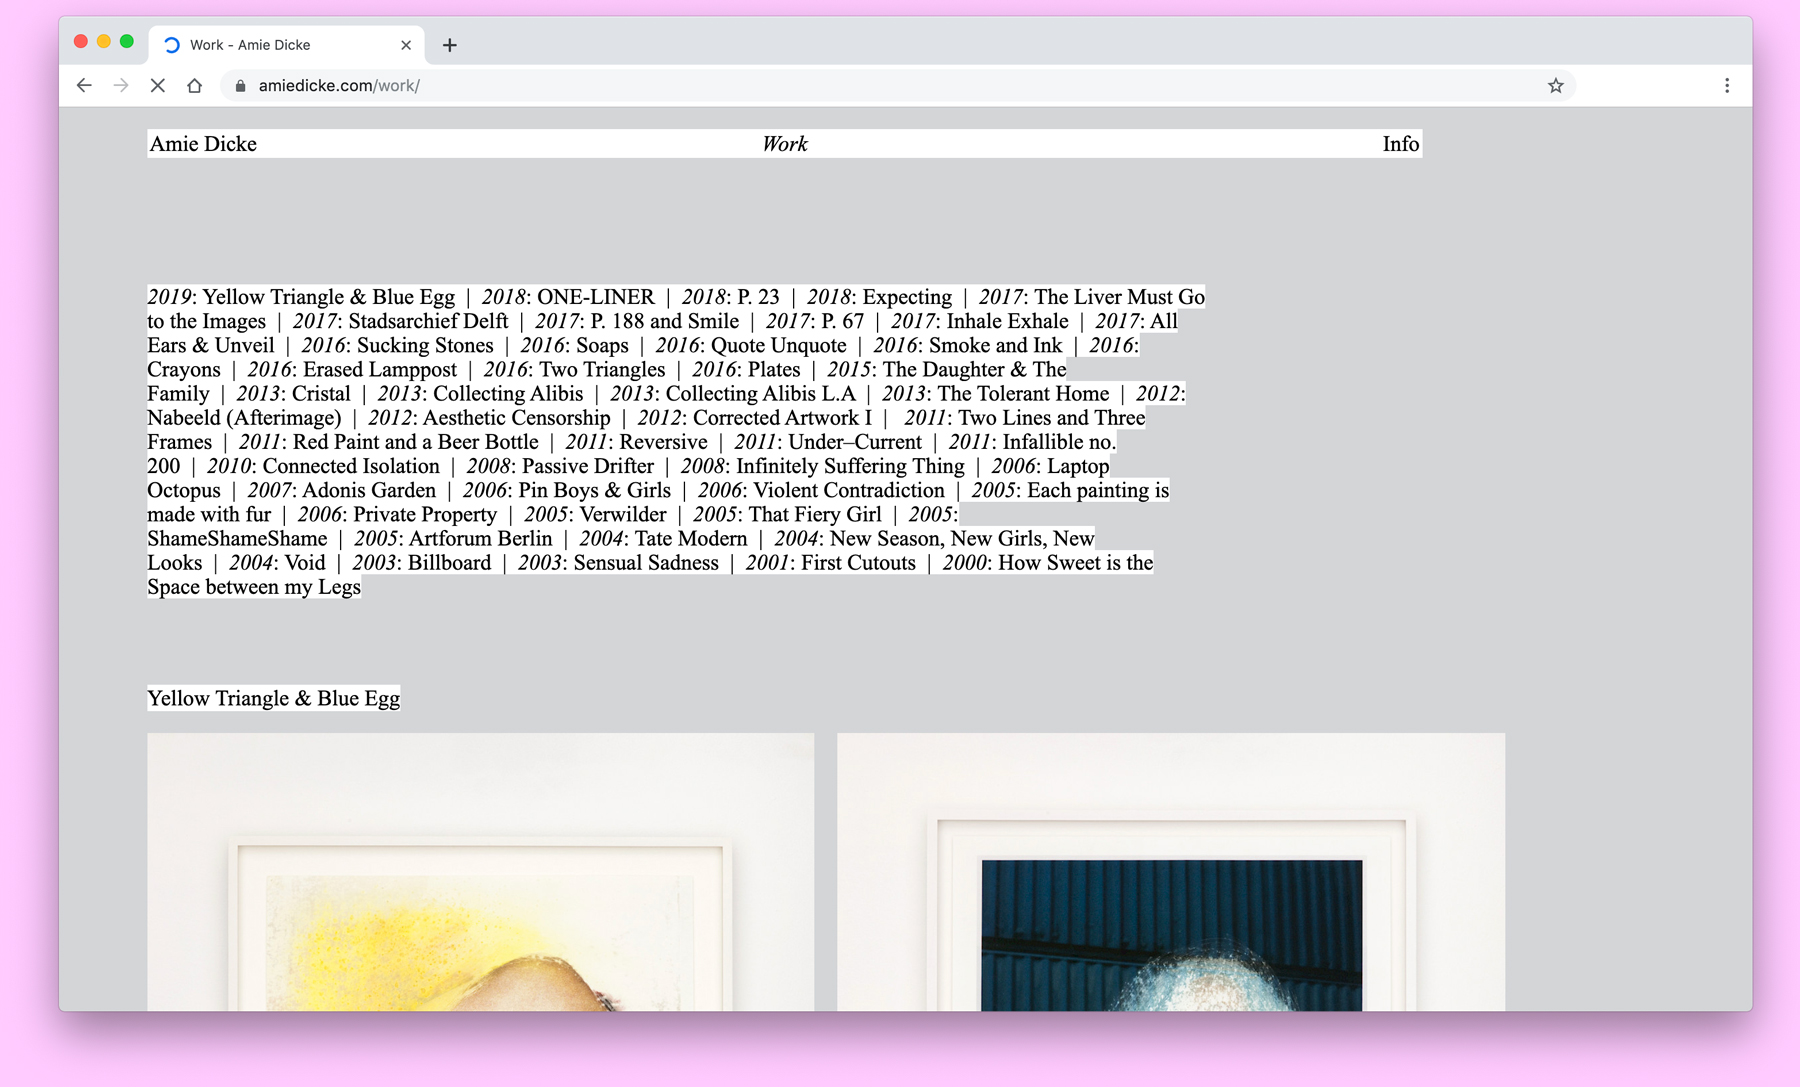Select the Work - Amie Dicke tab
The height and width of the screenshot is (1087, 1800).
(287, 45)
